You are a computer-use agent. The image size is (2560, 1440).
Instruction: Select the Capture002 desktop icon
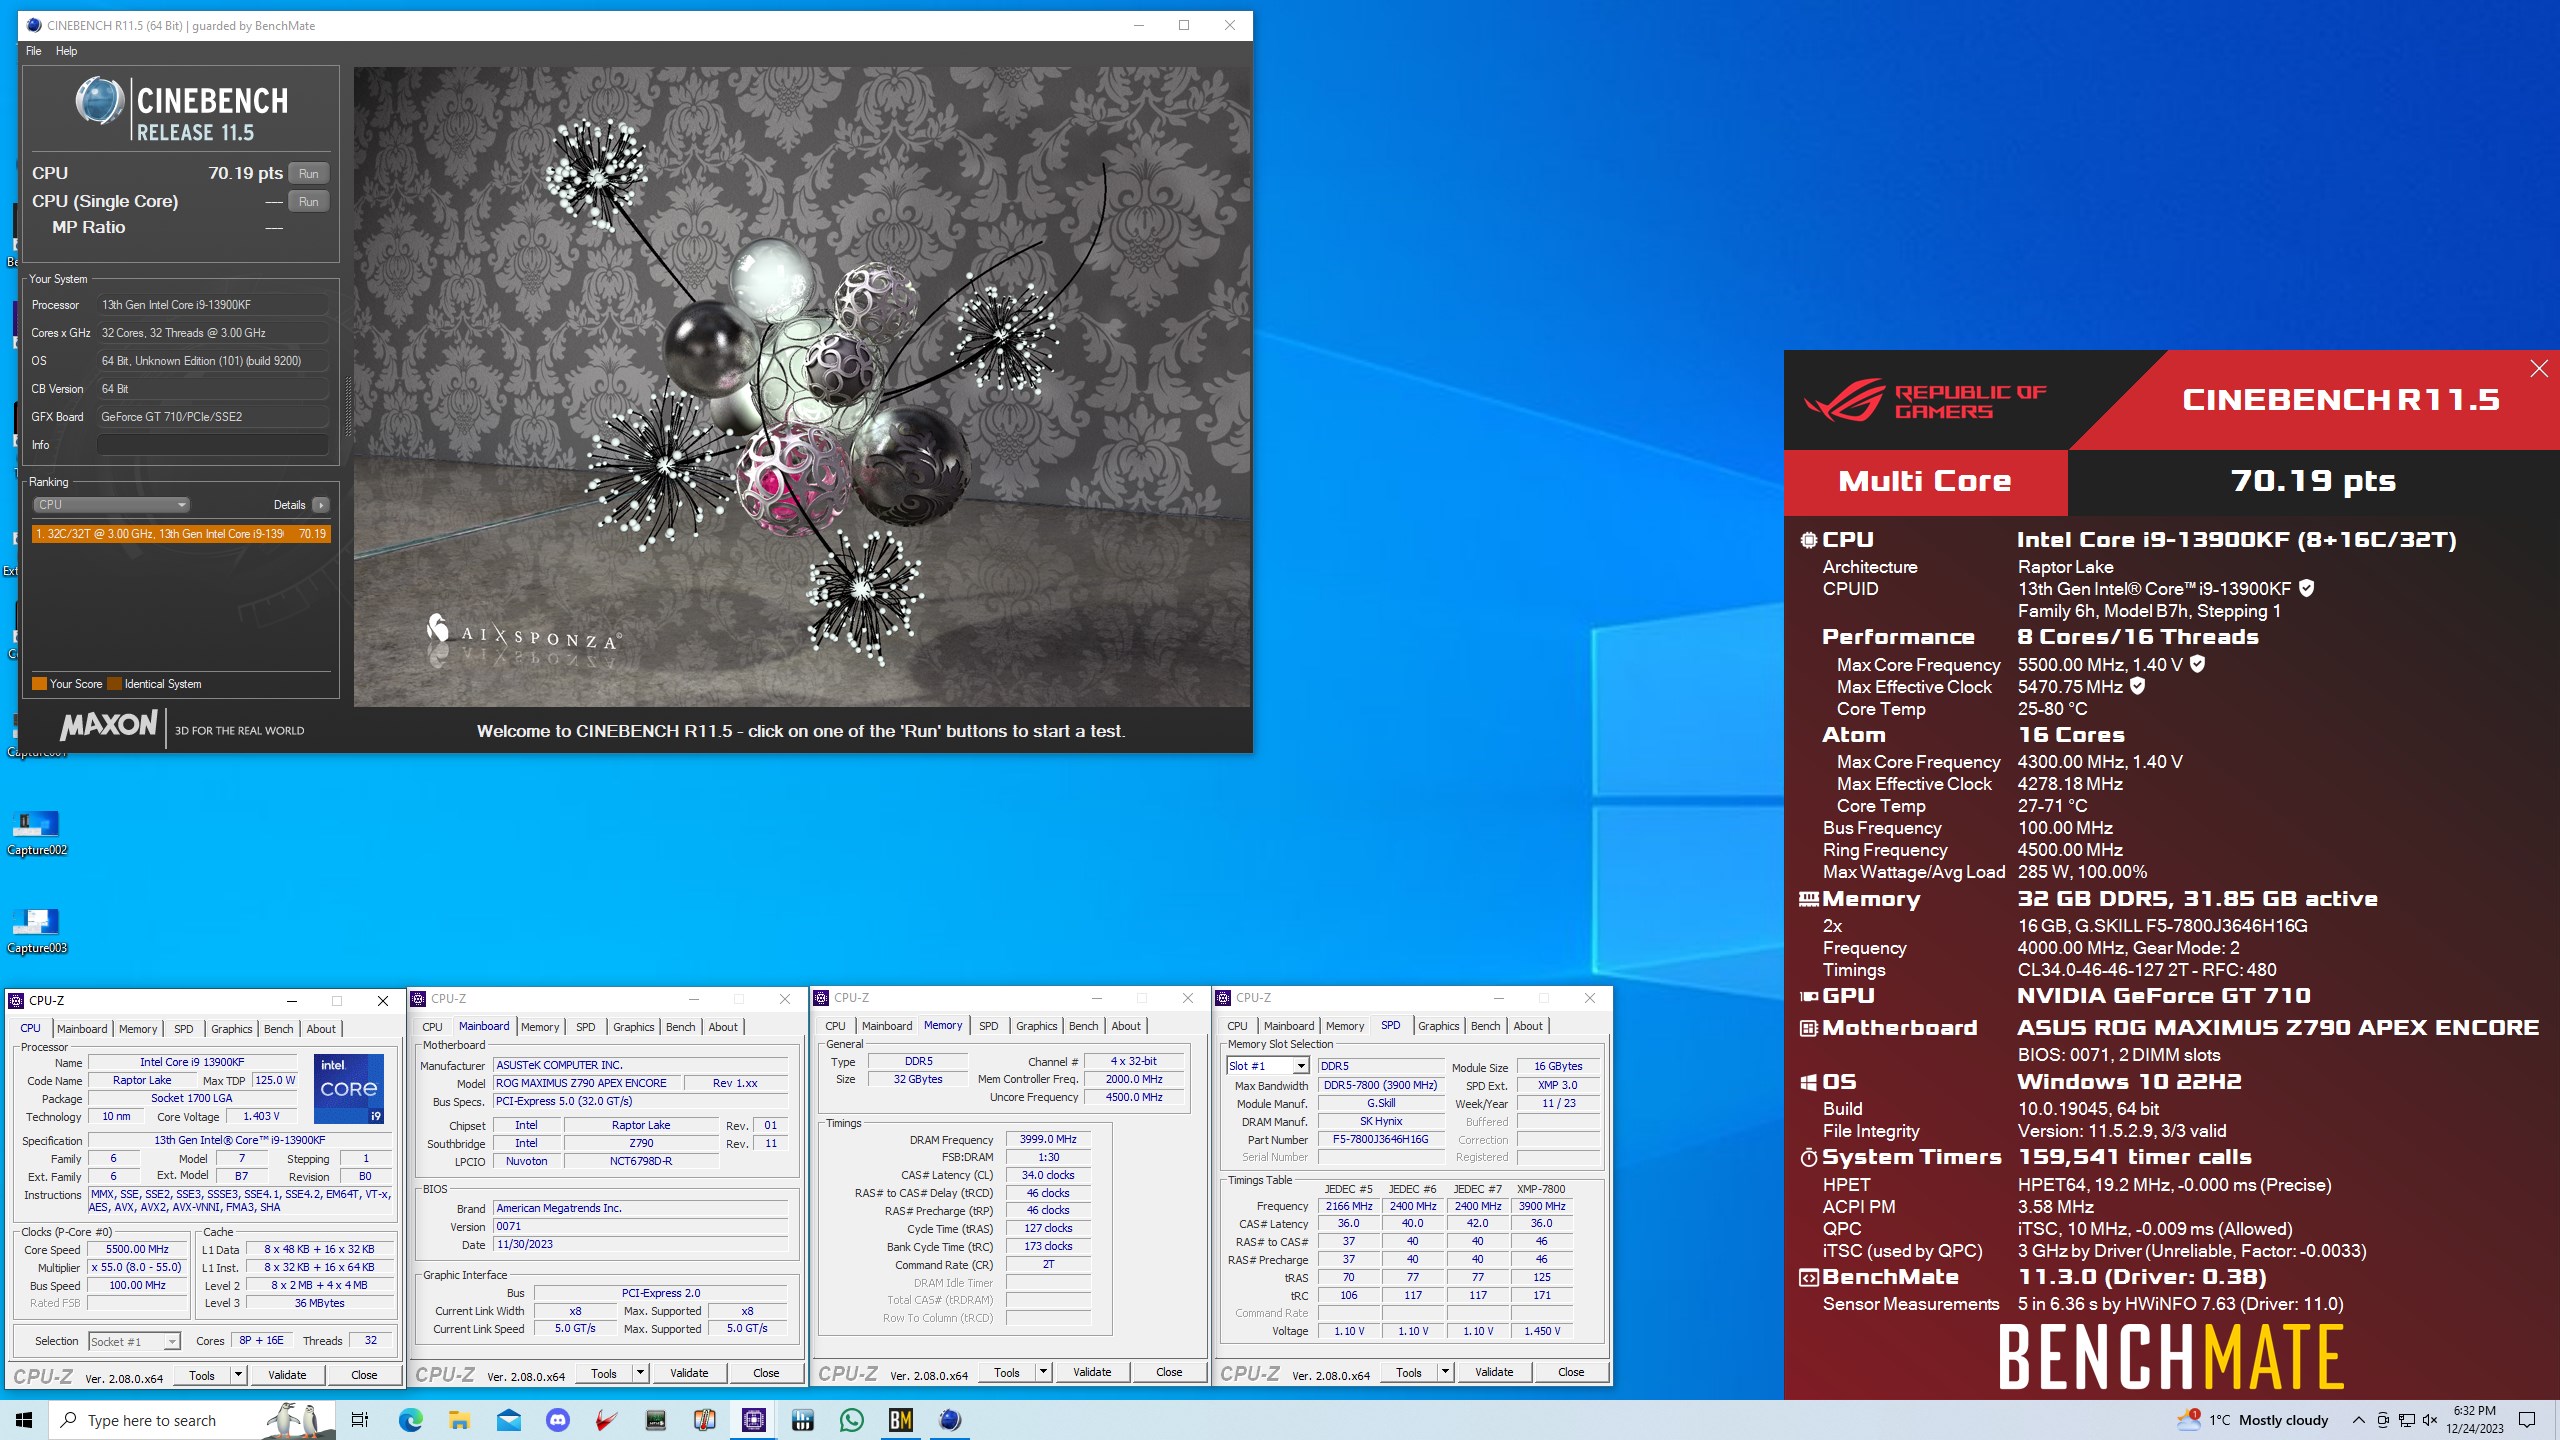pos(36,833)
